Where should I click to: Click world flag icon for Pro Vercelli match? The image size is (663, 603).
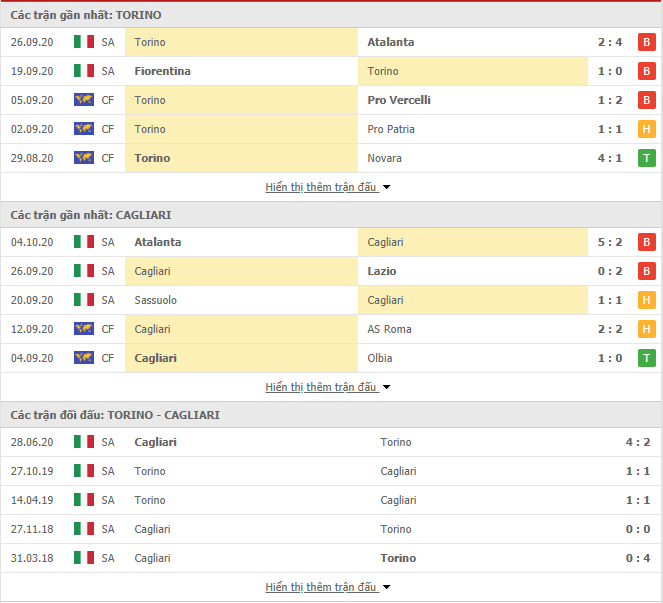pyautogui.click(x=84, y=100)
